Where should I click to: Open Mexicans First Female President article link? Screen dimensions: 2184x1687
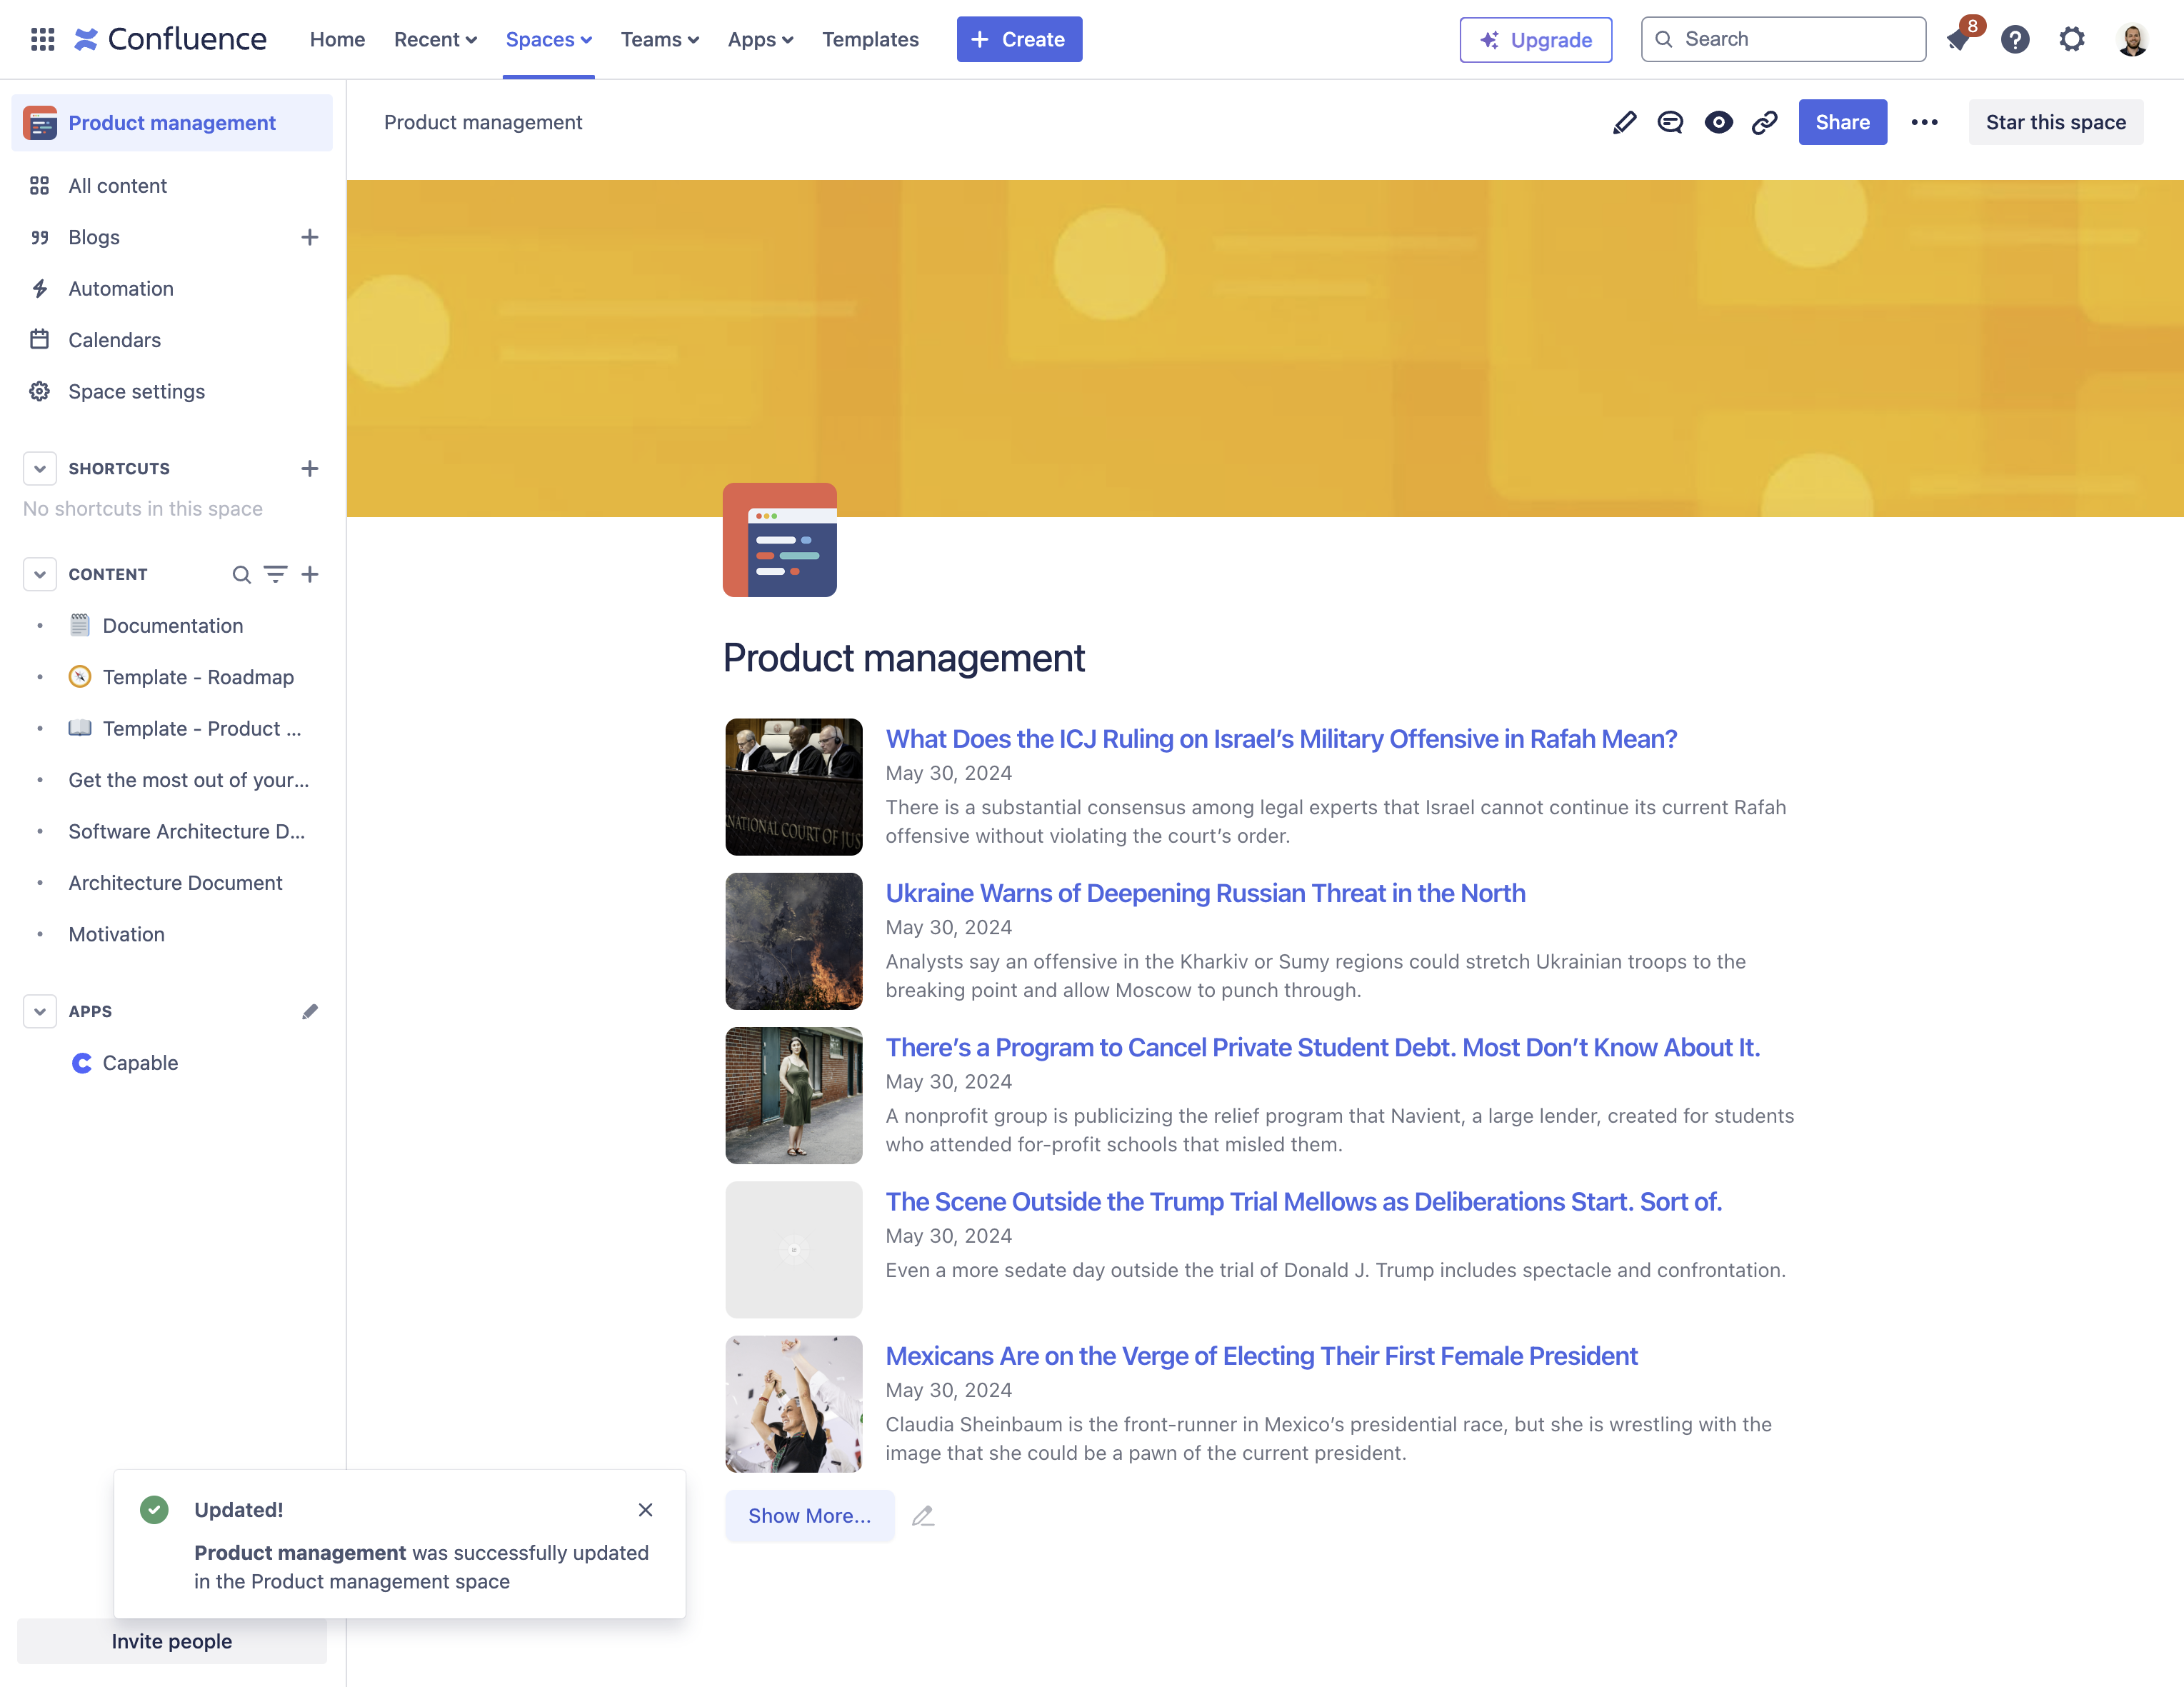[x=1261, y=1356]
